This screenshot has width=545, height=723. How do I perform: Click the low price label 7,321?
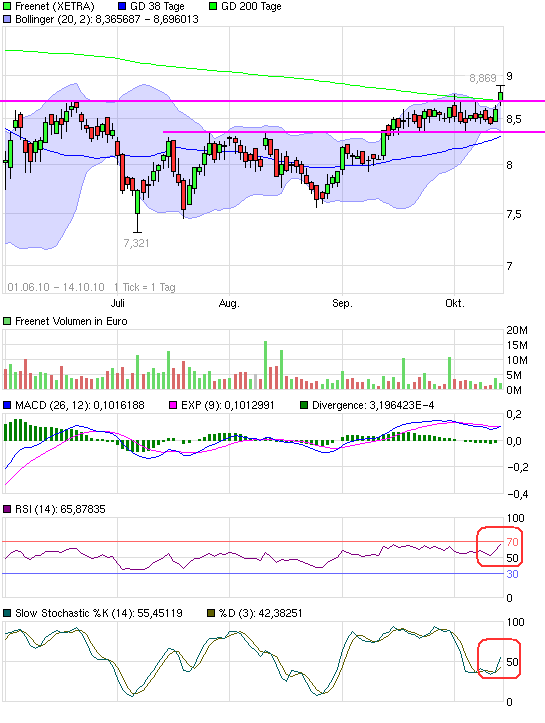136,243
